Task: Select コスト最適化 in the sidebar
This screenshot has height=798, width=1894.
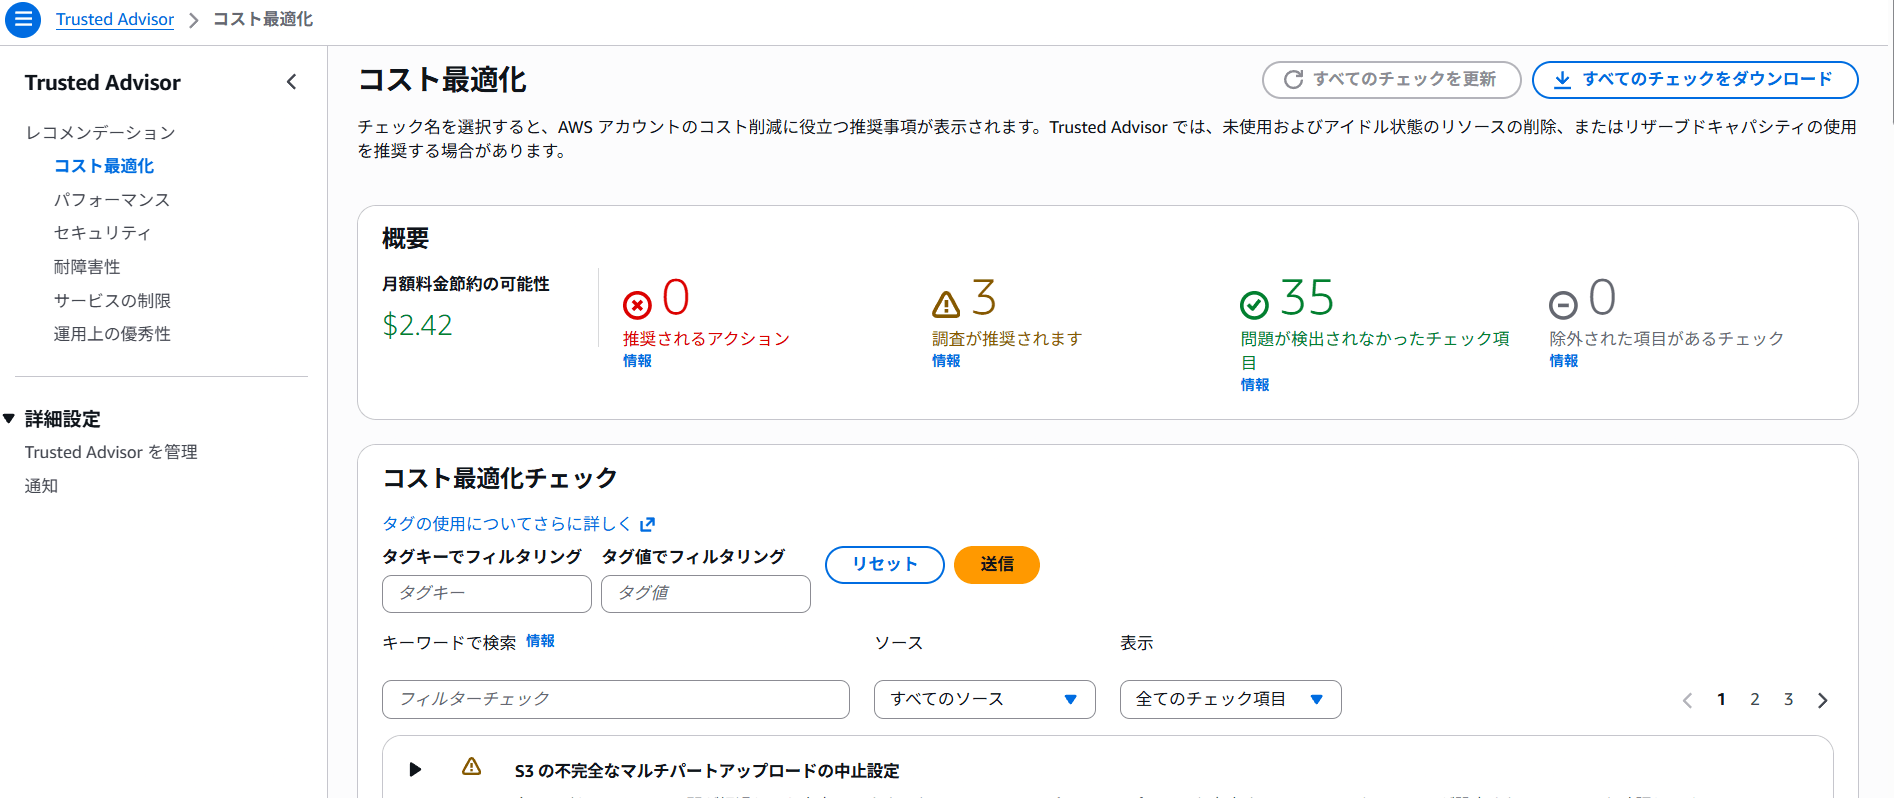Action: tap(104, 166)
